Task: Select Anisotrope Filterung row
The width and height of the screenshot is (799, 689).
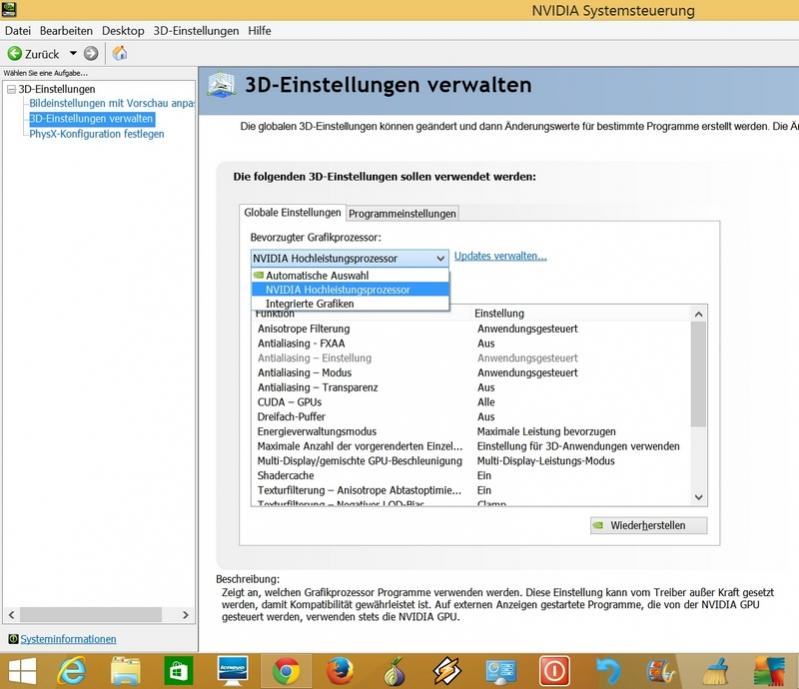Action: tap(471, 329)
